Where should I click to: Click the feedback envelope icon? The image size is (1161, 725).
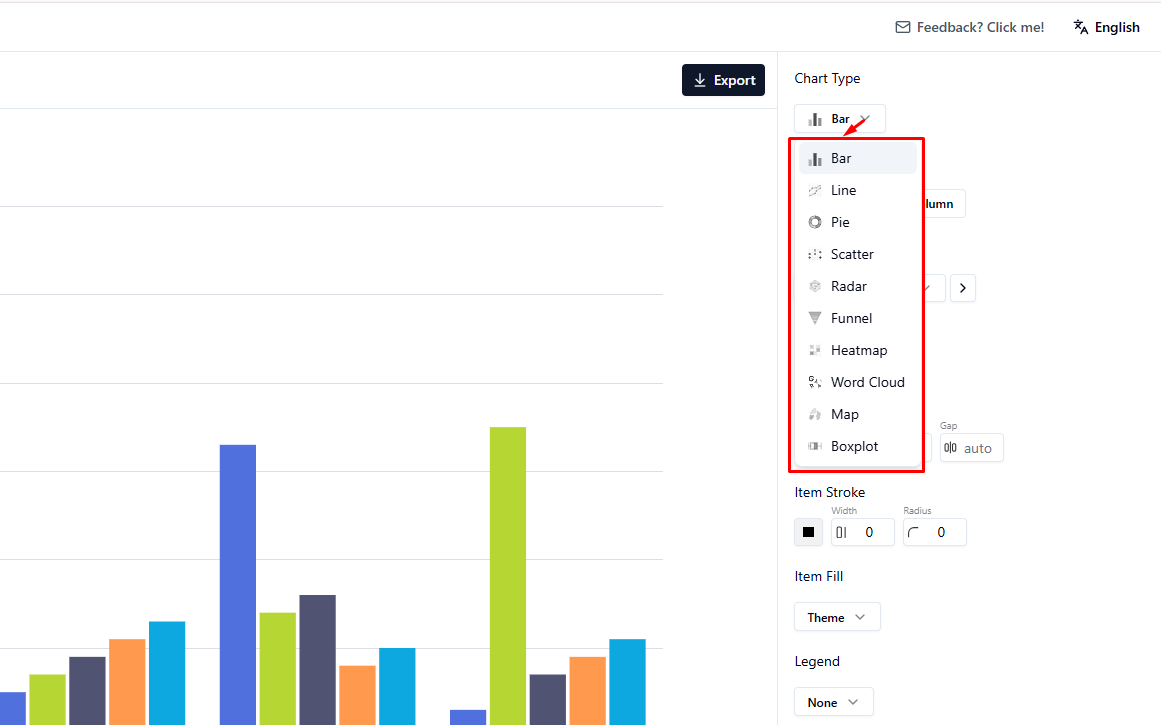(x=902, y=26)
